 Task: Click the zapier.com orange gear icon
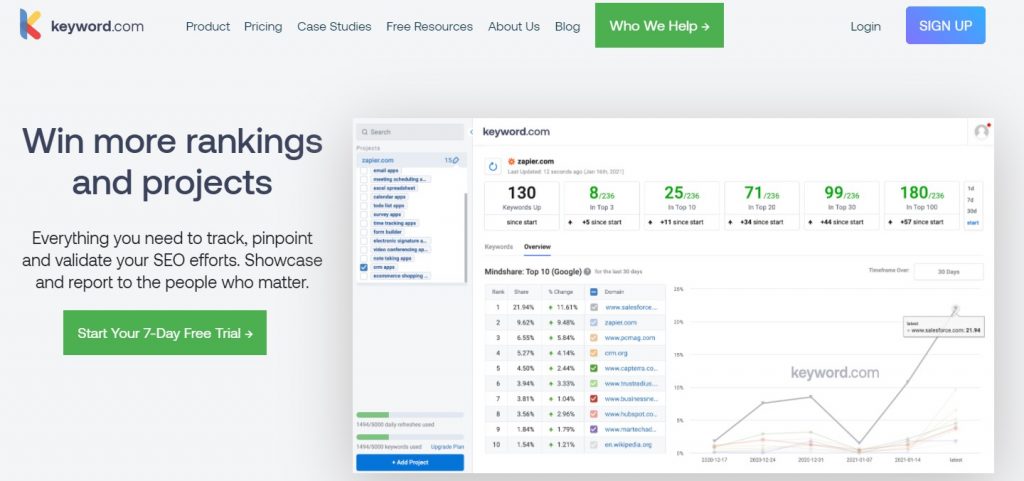pos(511,160)
